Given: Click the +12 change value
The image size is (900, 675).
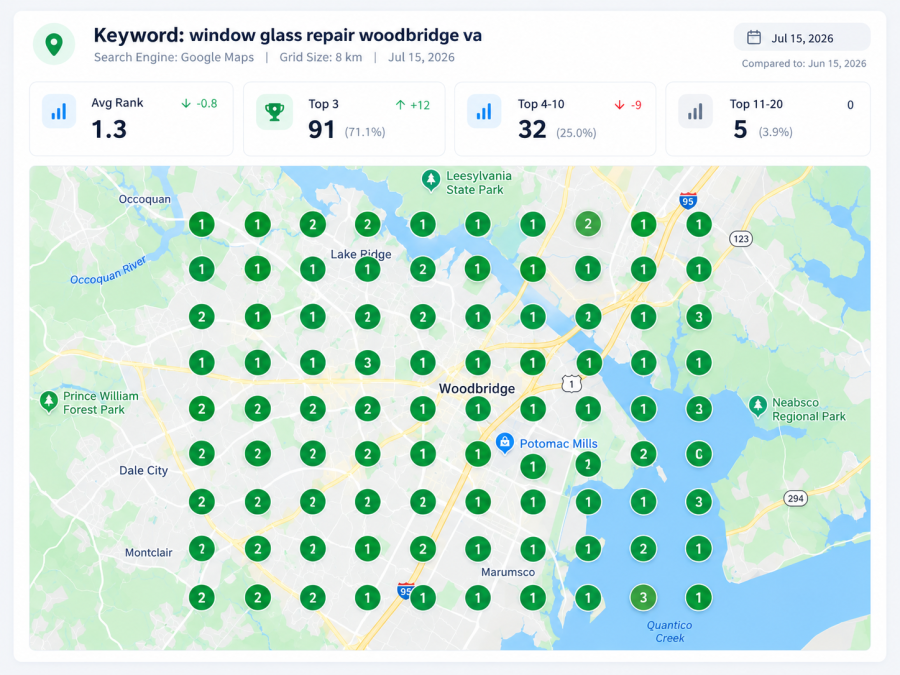Looking at the screenshot, I should tap(420, 105).
